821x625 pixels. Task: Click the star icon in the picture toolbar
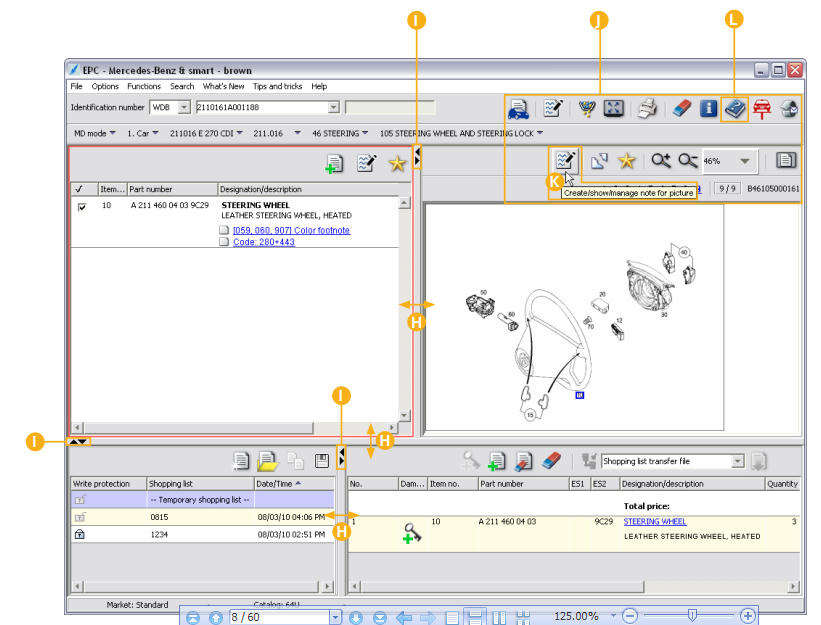pyautogui.click(x=627, y=161)
